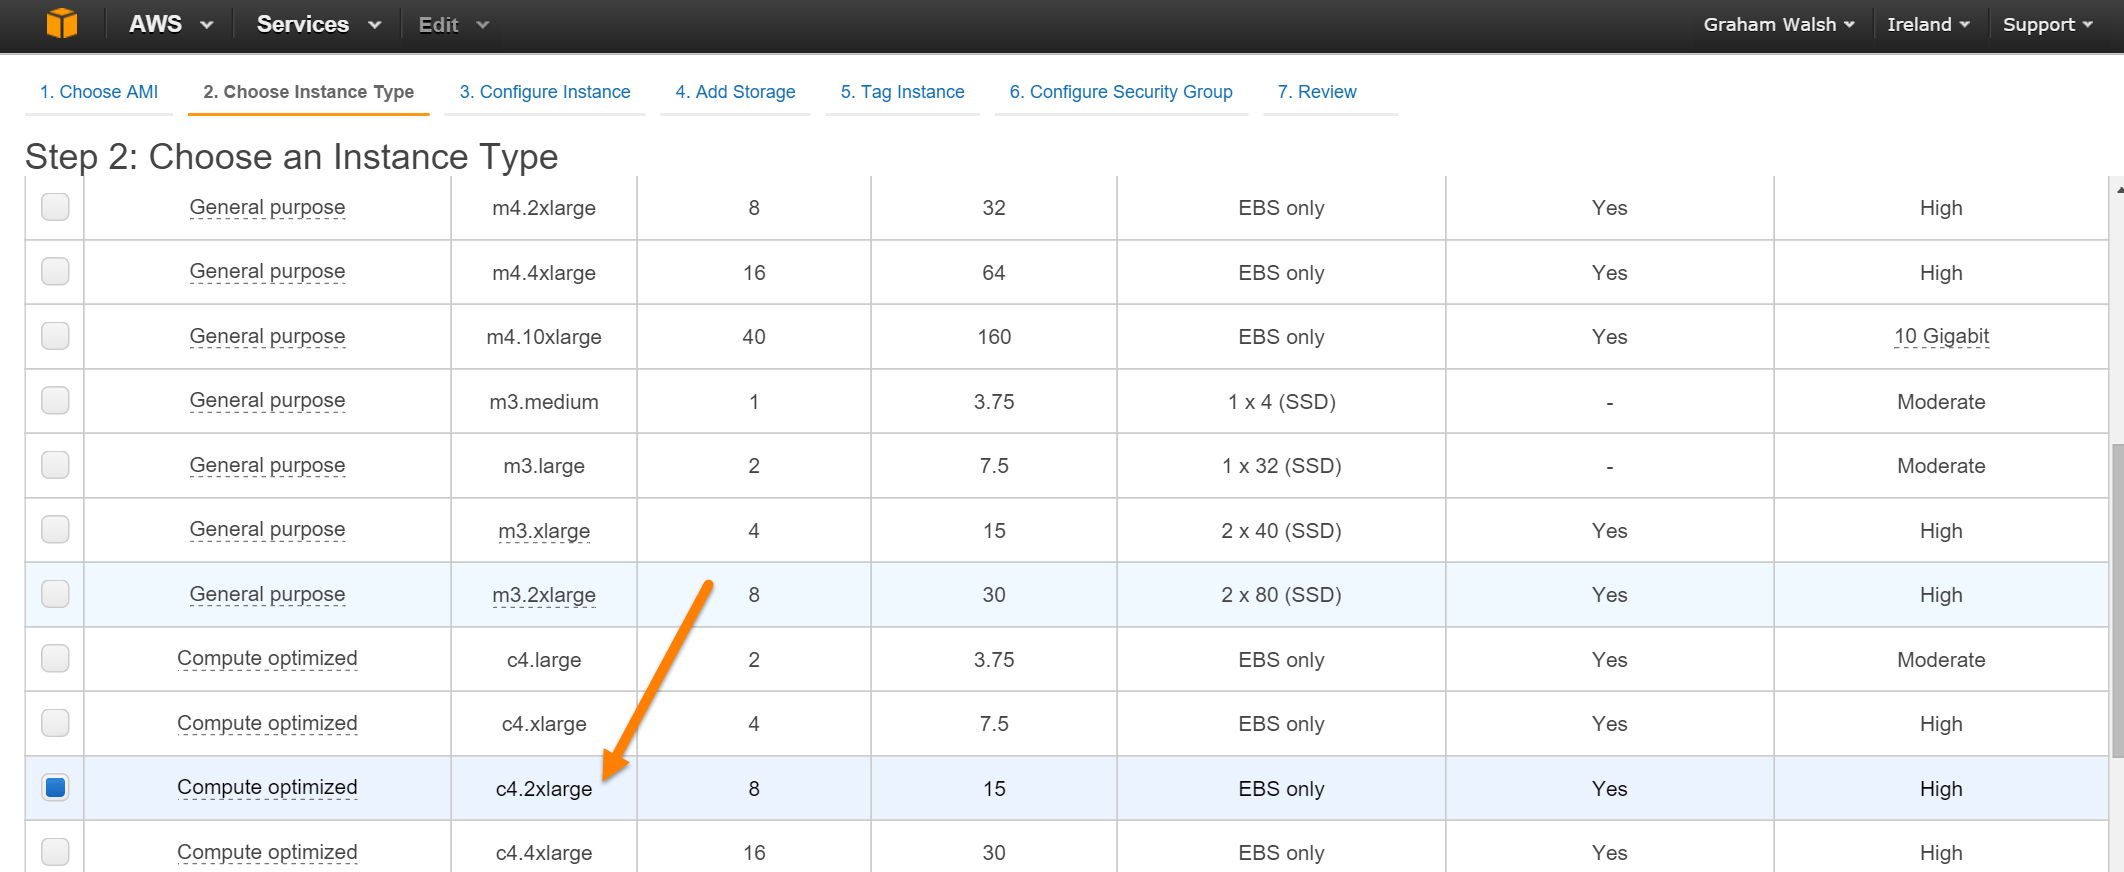
Task: Go to the 1. Choose AMI step
Action: pyautogui.click(x=99, y=92)
